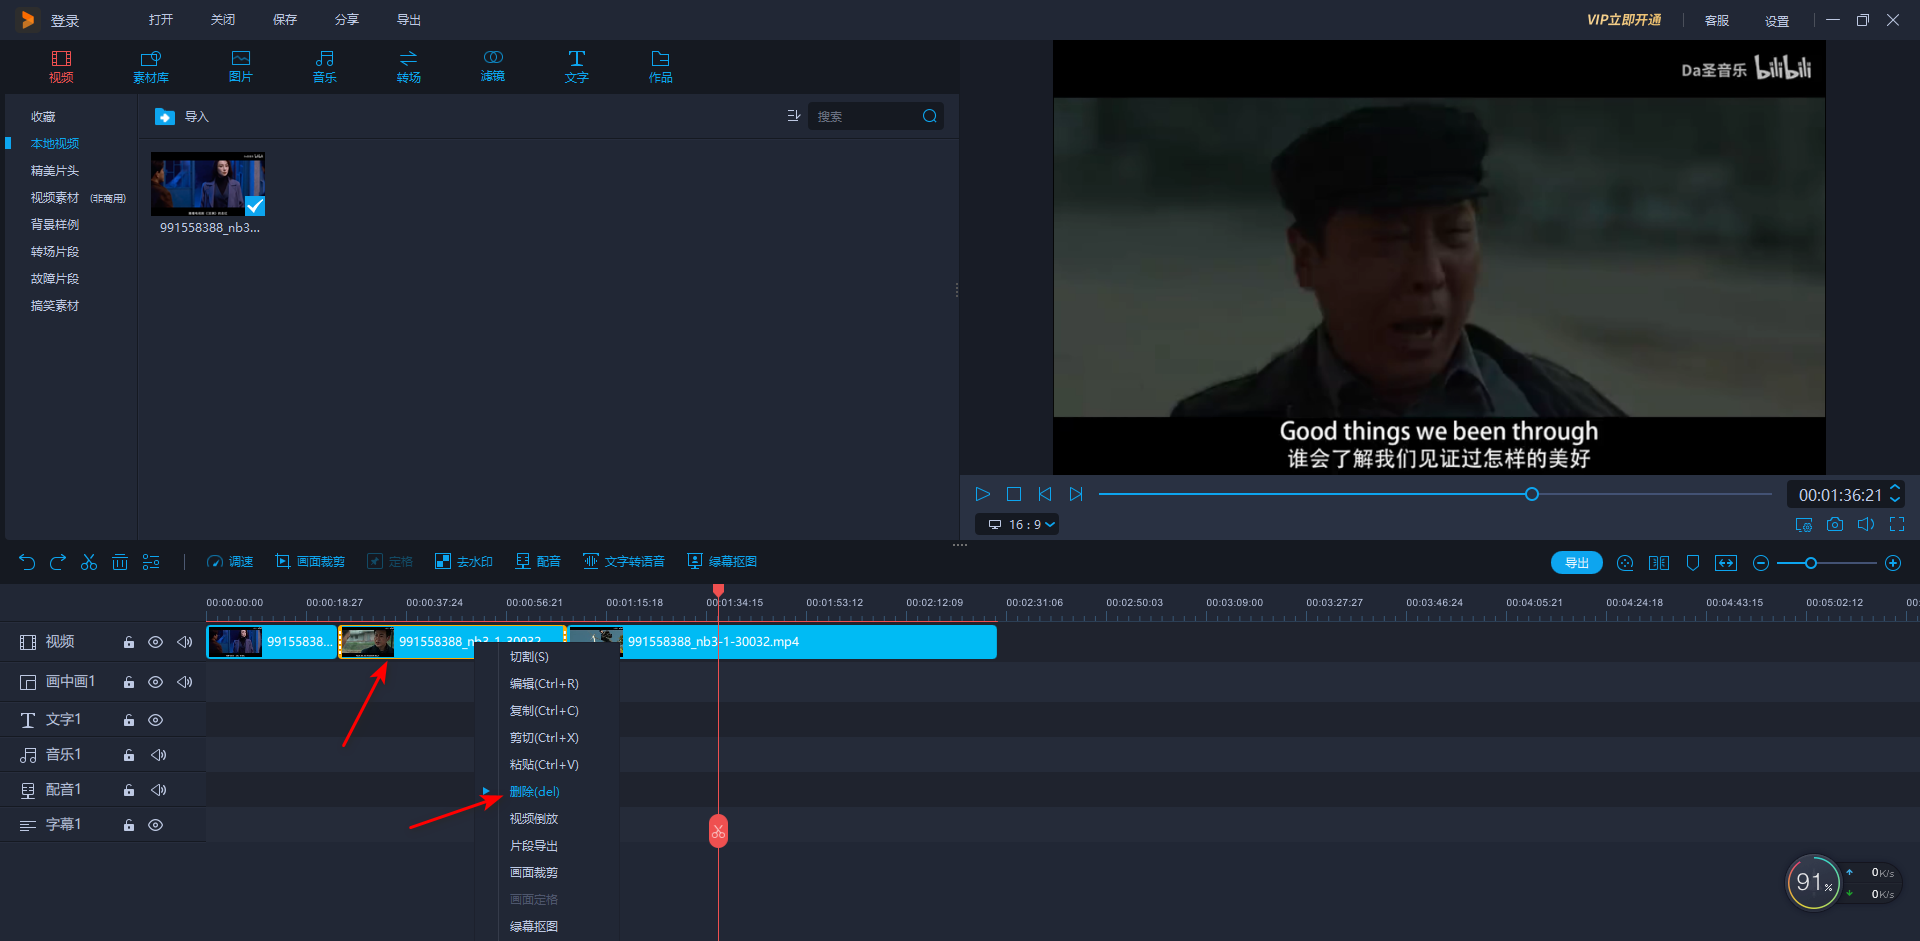Click the zoom in plus icon on timeline

tap(1892, 563)
